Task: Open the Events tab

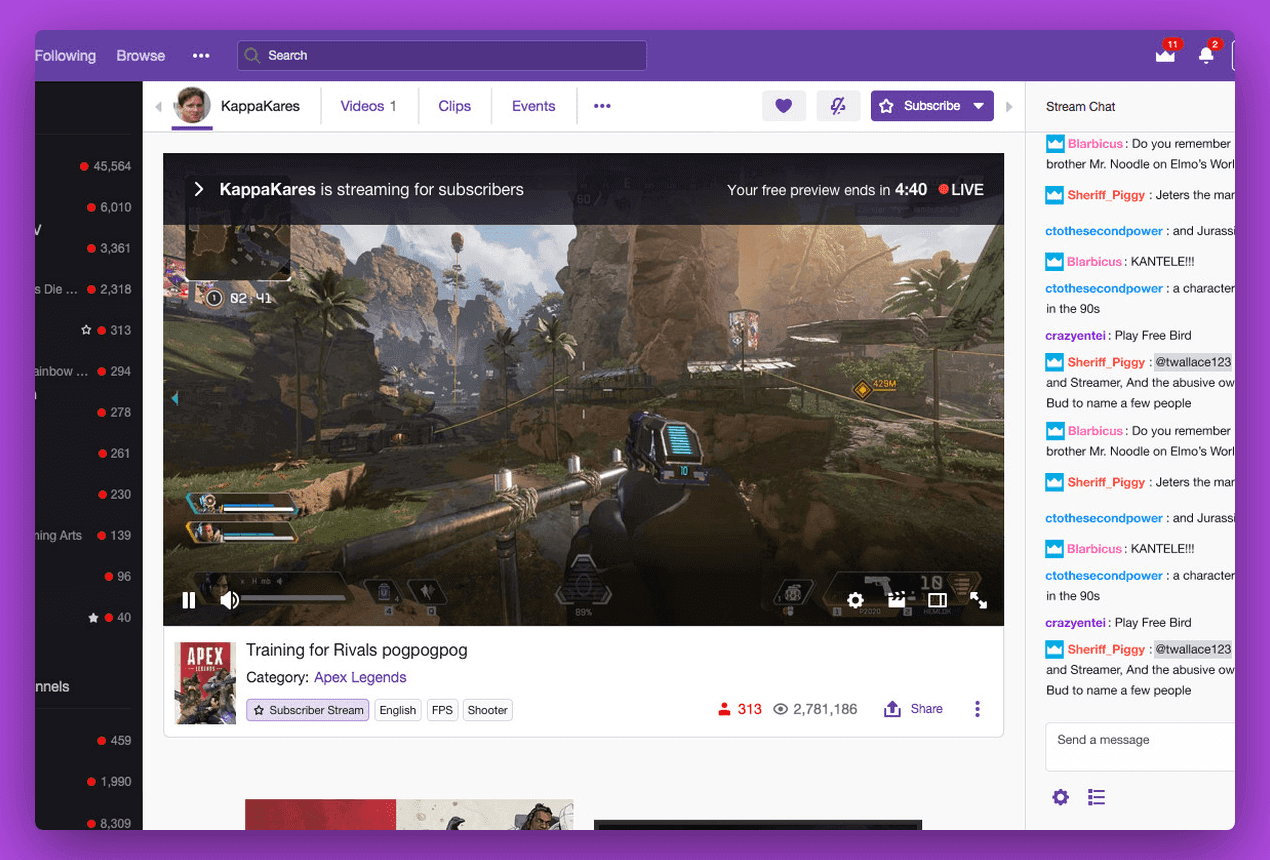Action: (533, 106)
